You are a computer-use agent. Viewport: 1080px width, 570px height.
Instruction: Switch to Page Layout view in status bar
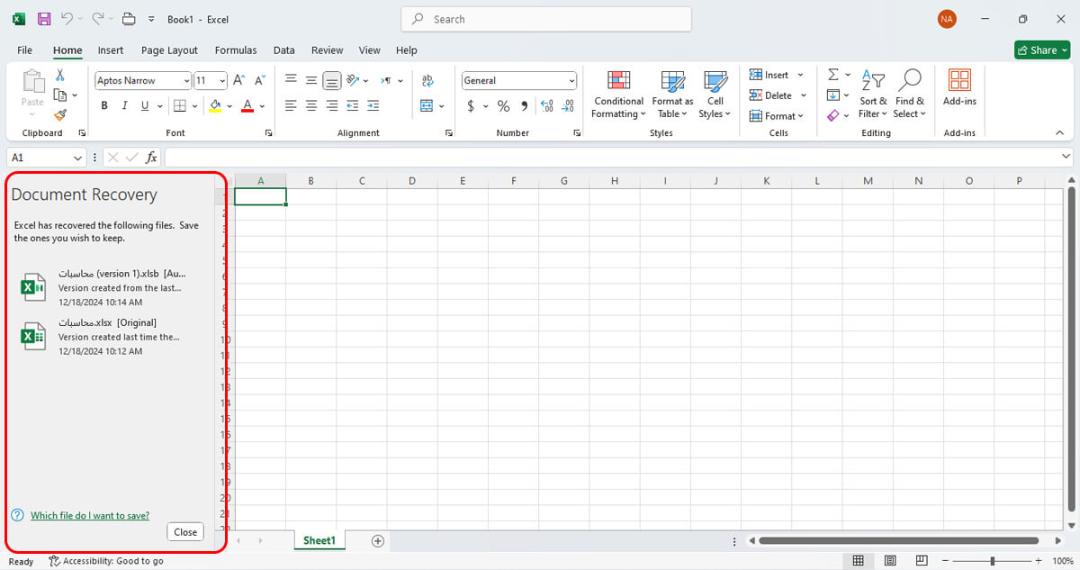point(890,560)
